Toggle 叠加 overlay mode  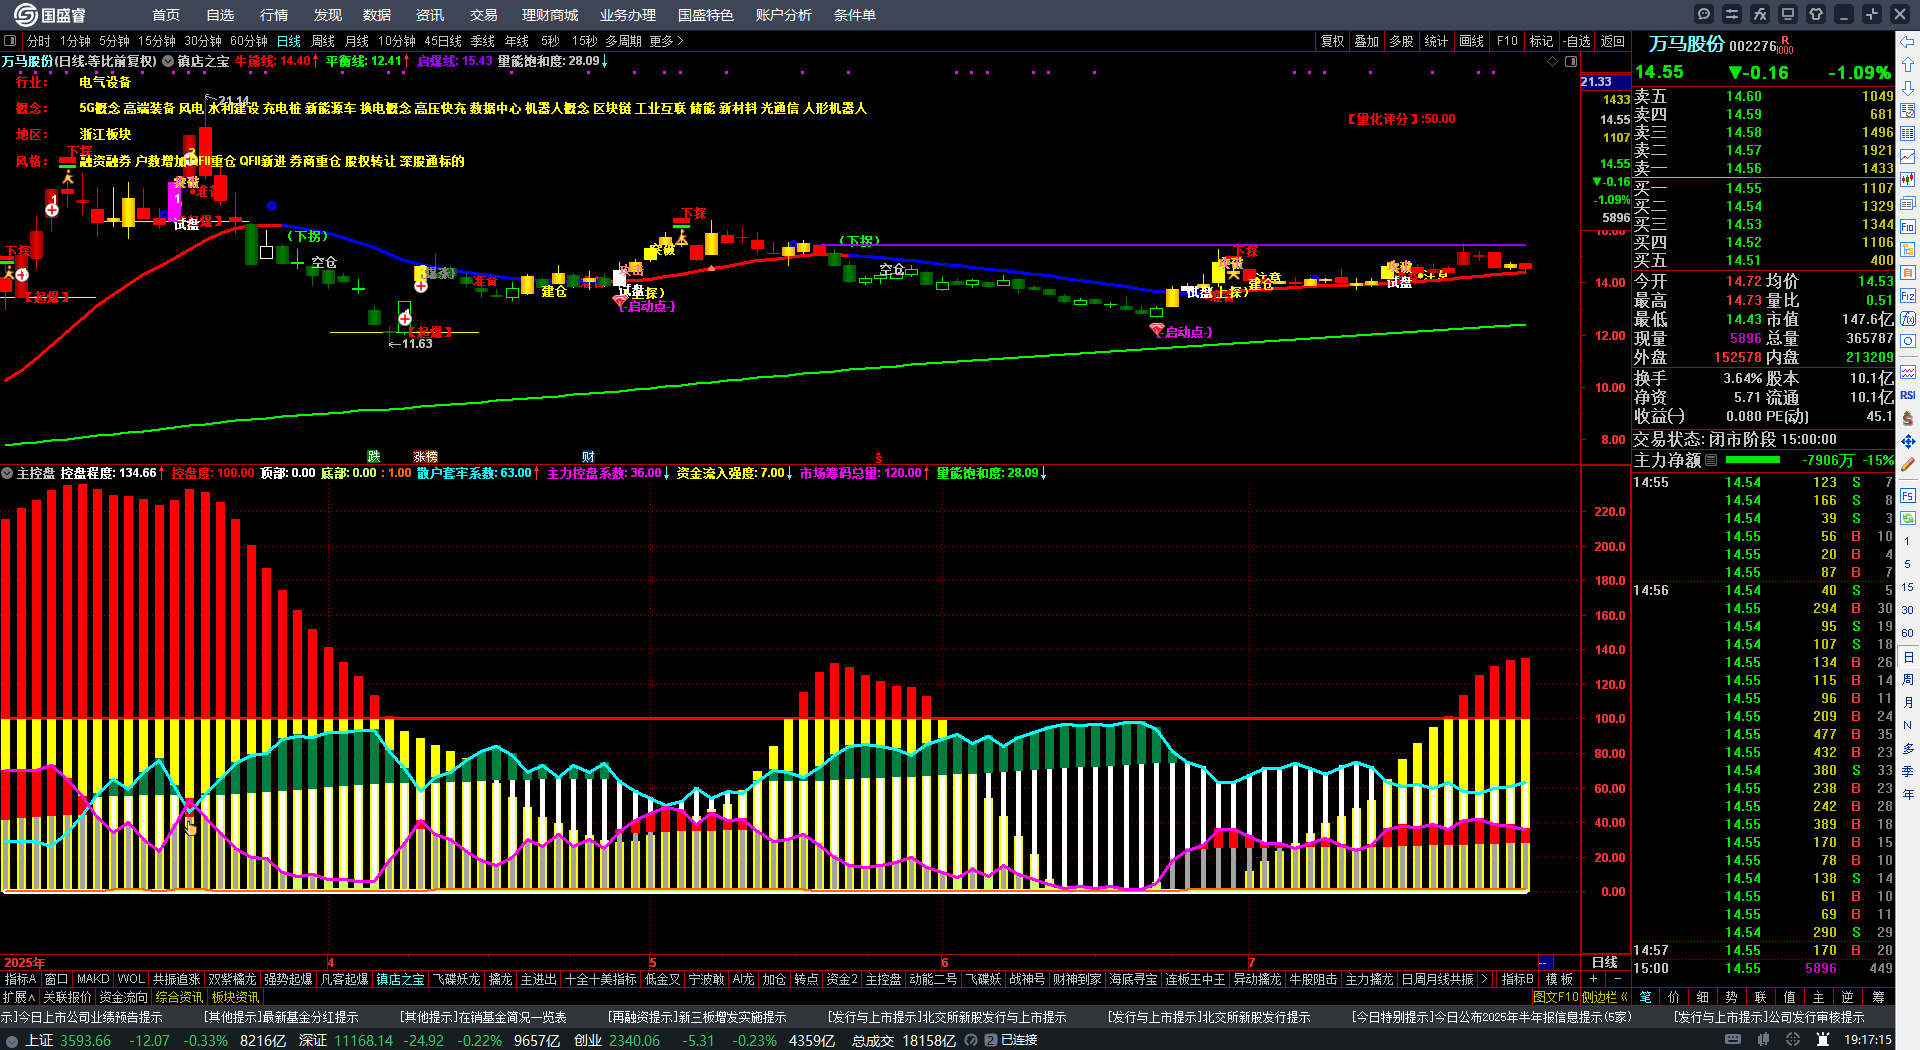click(1366, 41)
